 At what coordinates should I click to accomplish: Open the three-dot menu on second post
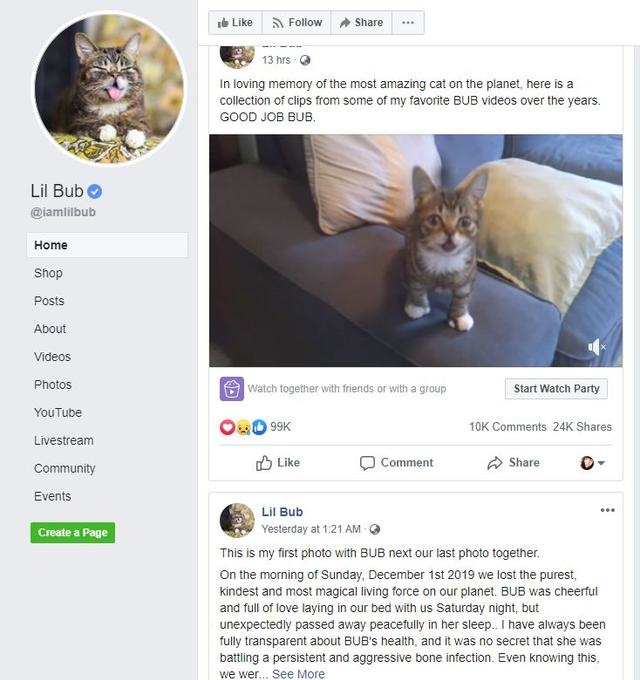pyautogui.click(x=607, y=510)
